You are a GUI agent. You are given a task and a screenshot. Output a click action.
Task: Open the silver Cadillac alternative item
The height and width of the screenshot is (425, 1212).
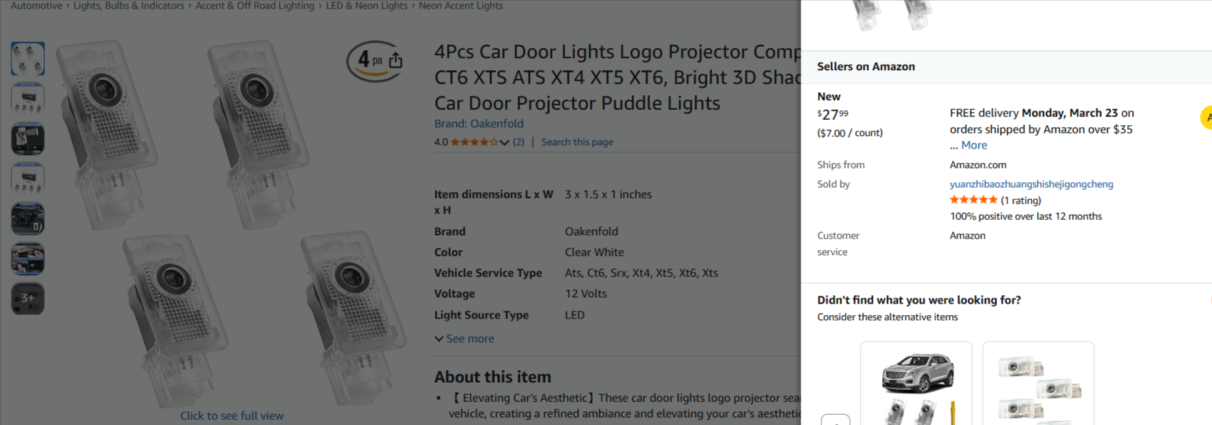coord(916,385)
